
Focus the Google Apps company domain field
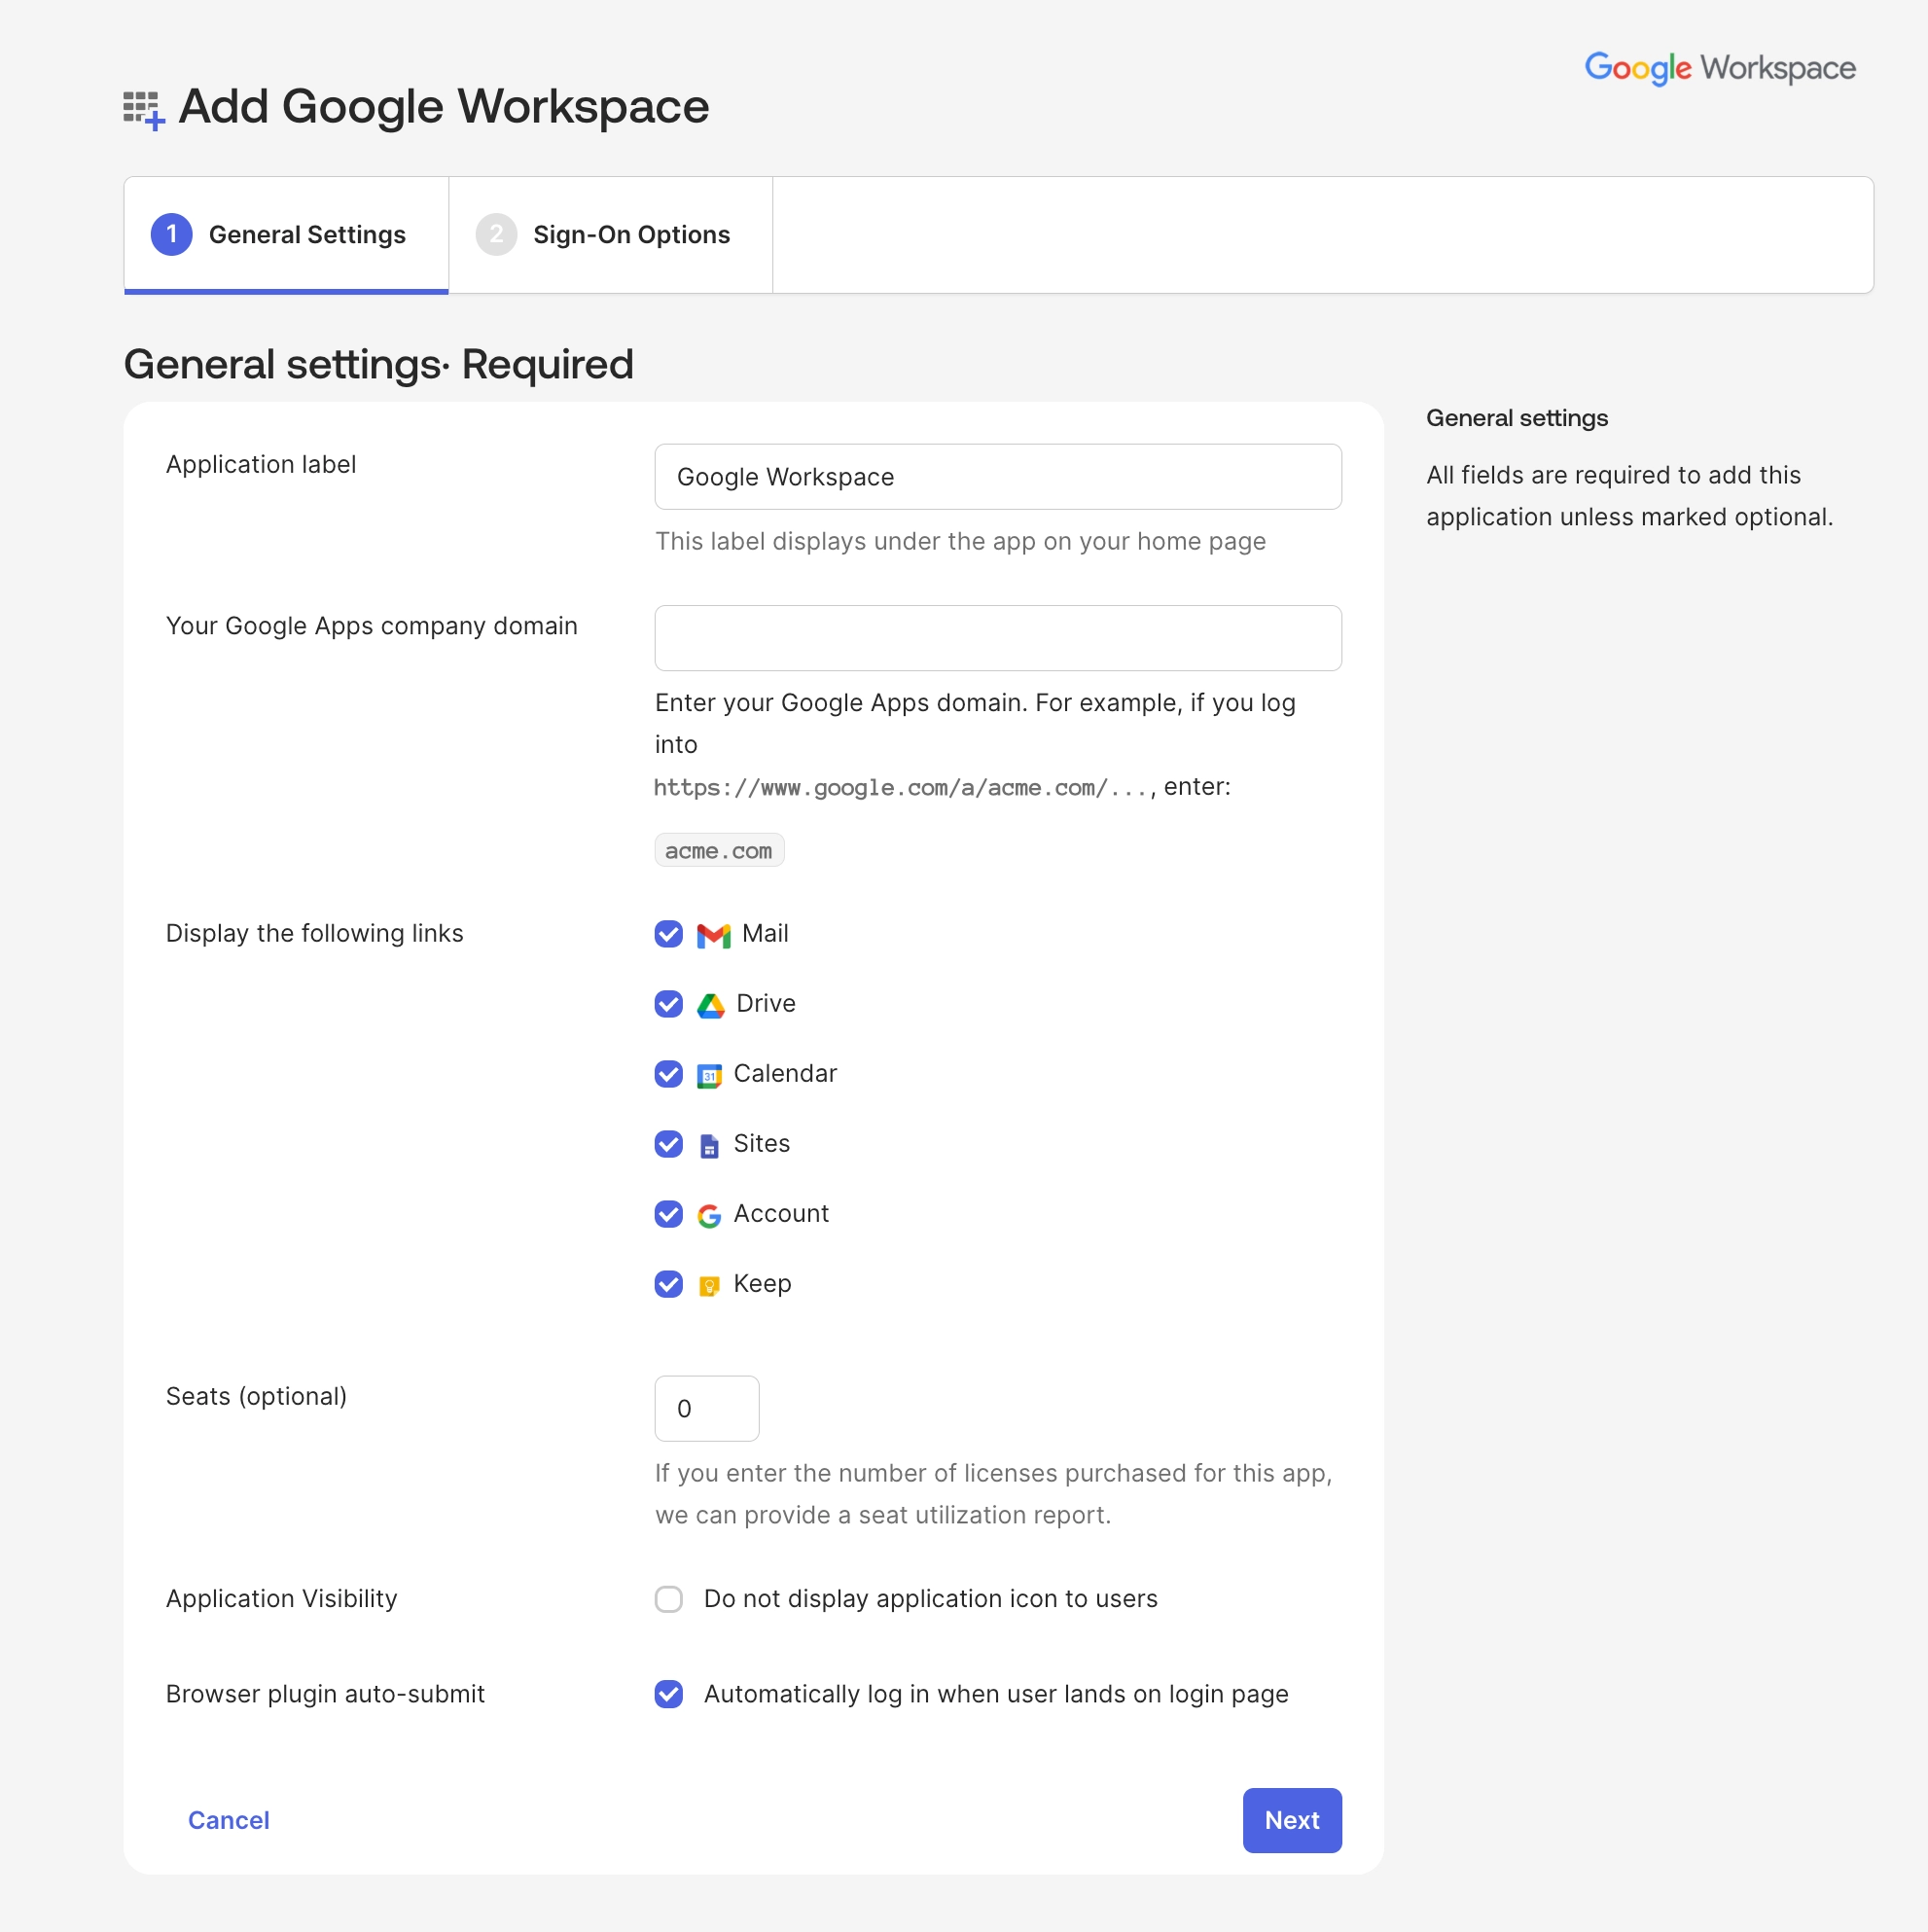[x=997, y=638]
